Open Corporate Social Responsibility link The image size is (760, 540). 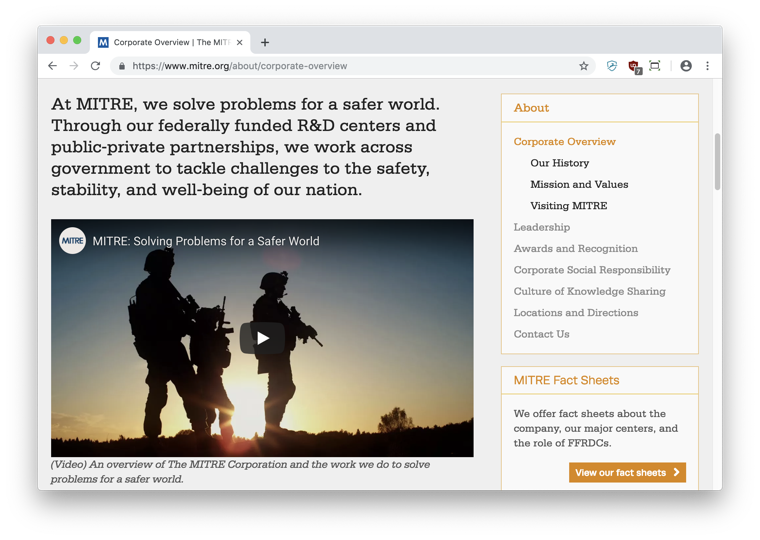pyautogui.click(x=592, y=270)
